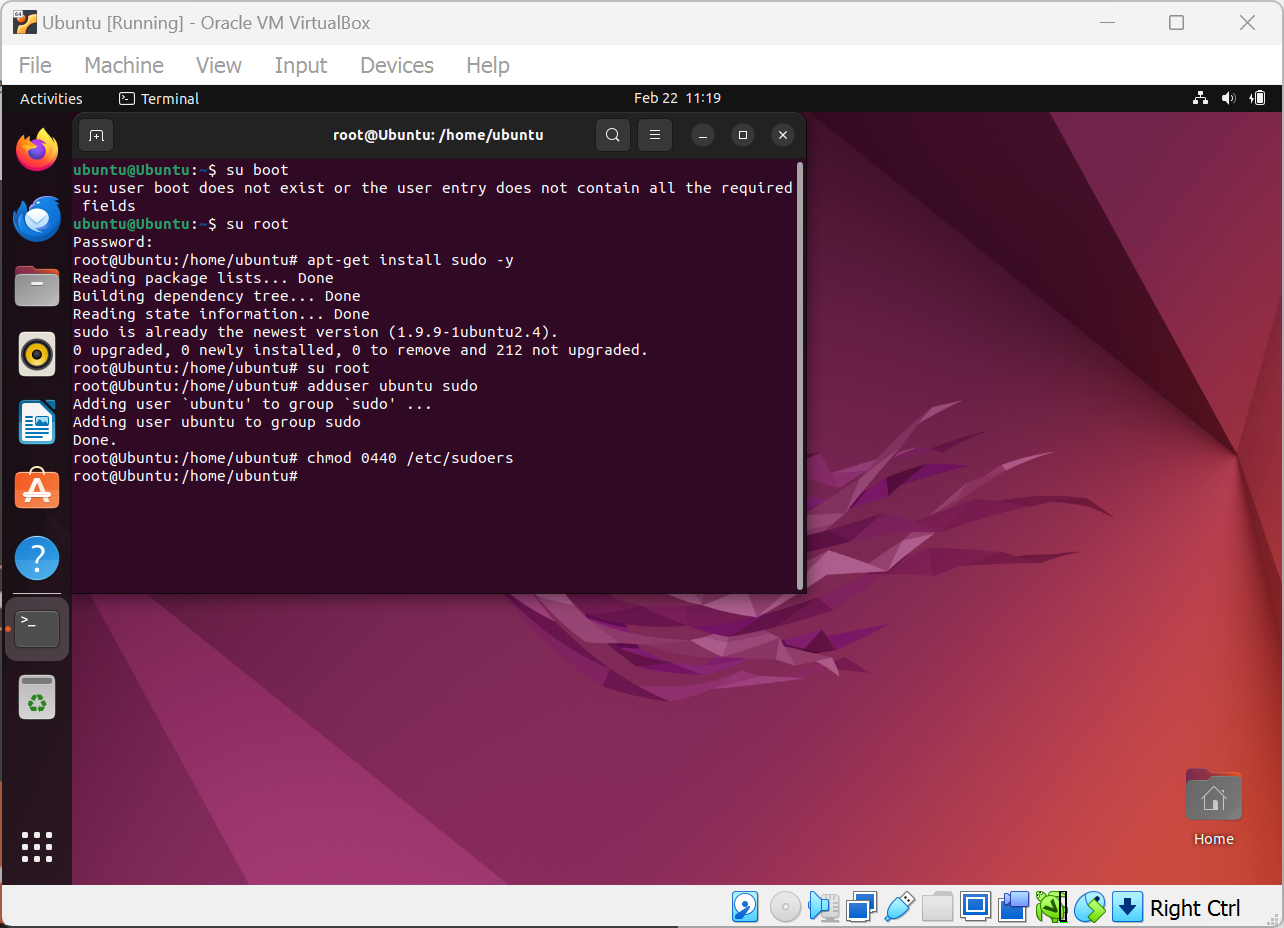The image size is (1284, 928).
Task: Show Applications grid button
Action: coord(37,846)
